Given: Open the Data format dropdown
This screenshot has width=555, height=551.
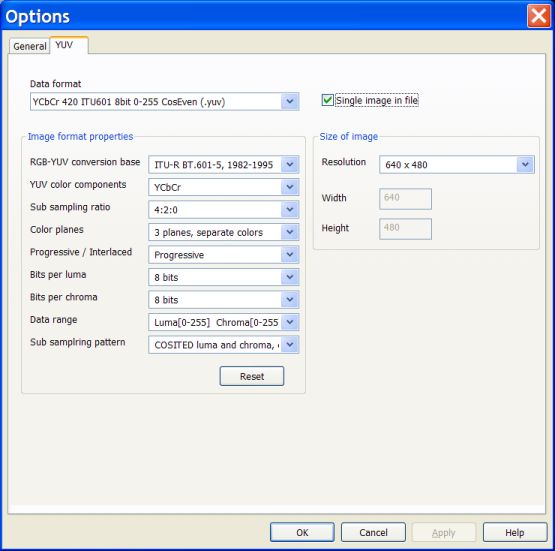Looking at the screenshot, I should click(165, 102).
